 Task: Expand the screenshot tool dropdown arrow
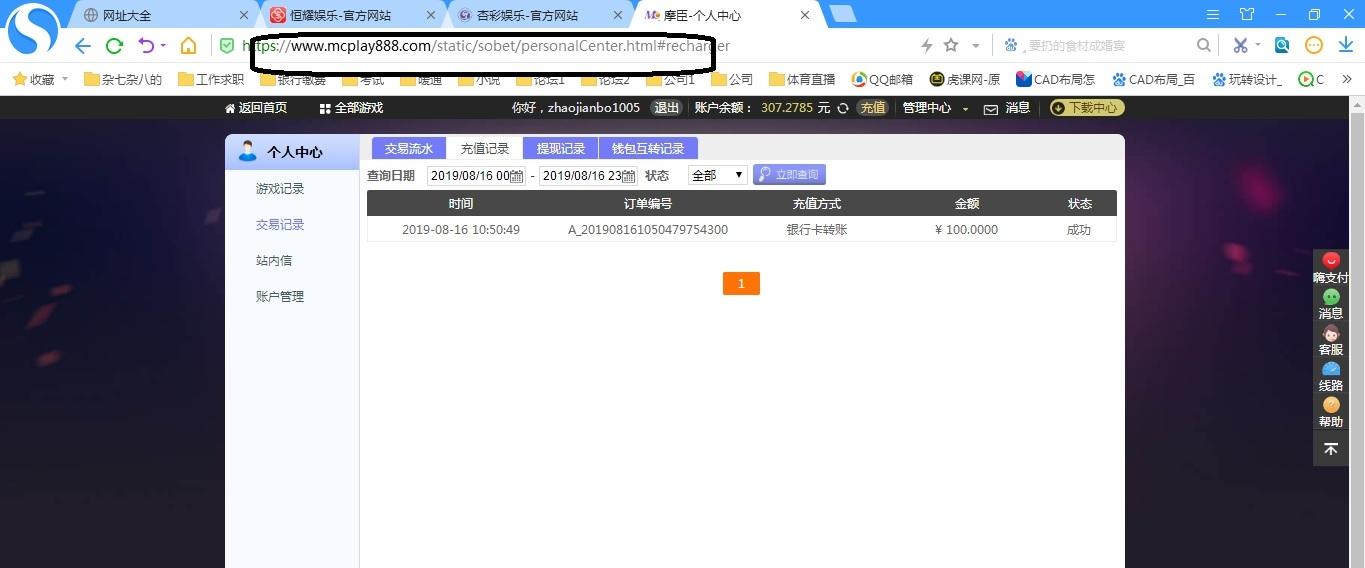pyautogui.click(x=1258, y=46)
